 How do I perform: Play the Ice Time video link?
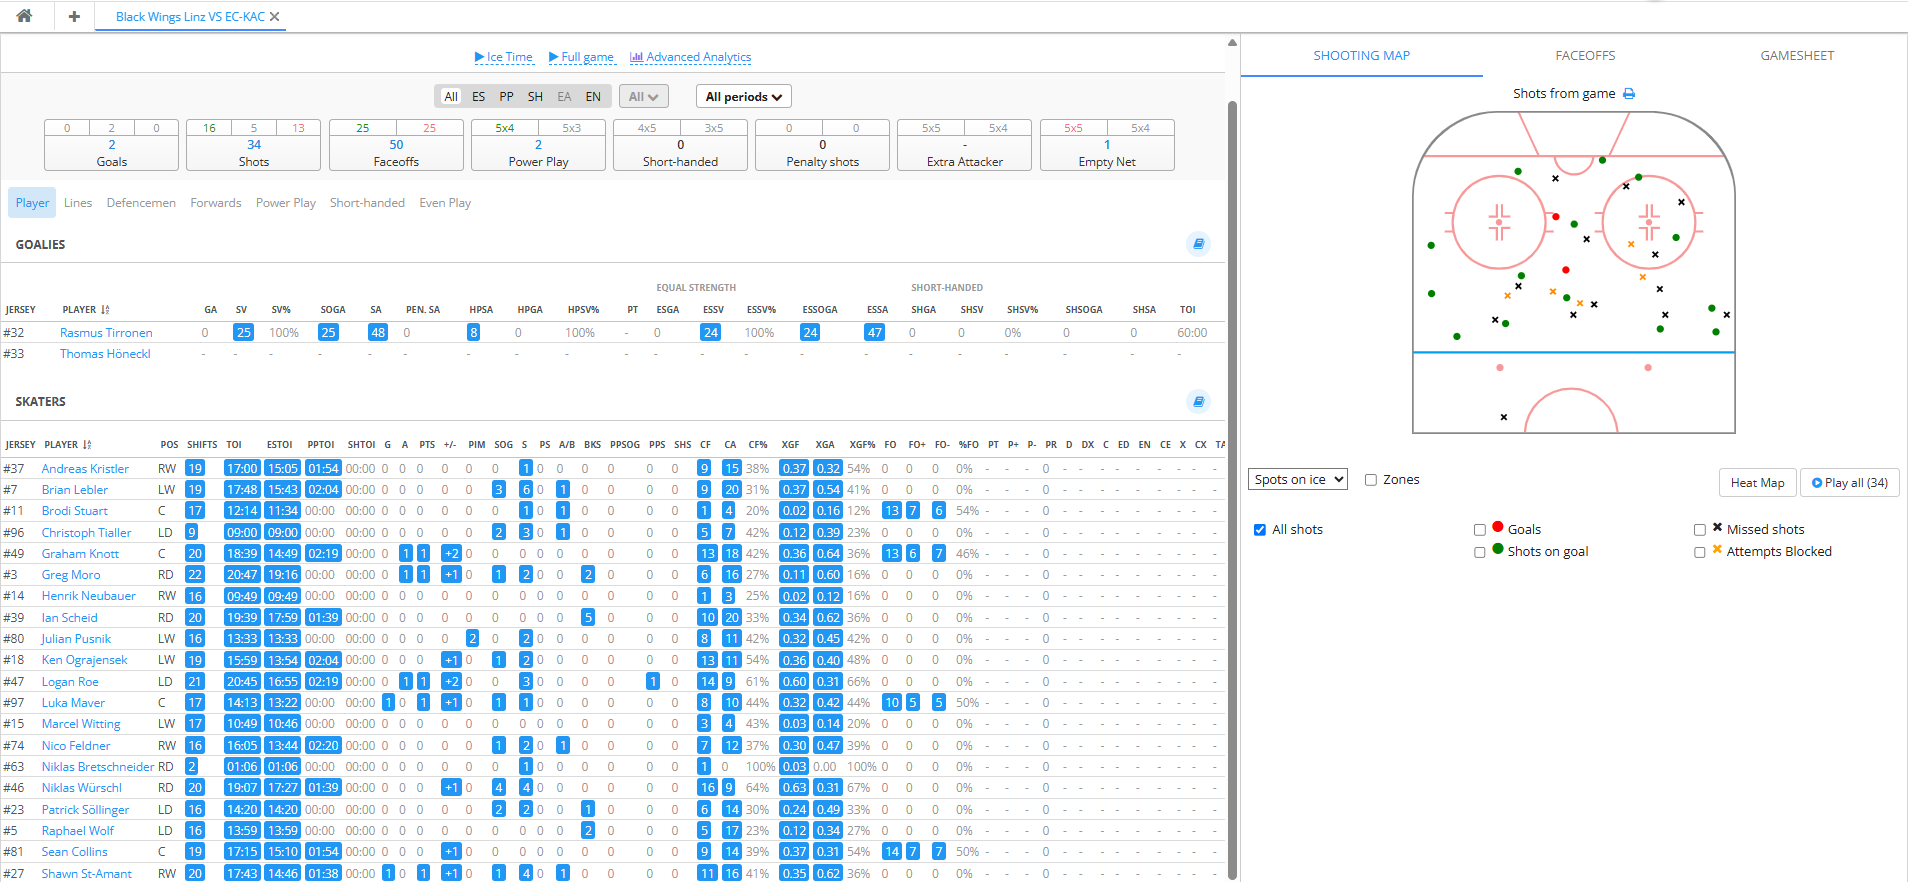coord(503,57)
